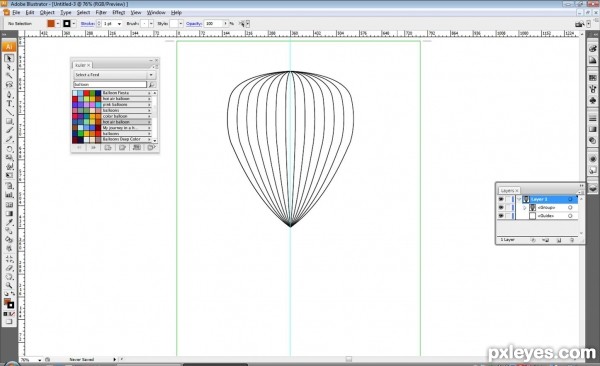Select the Pencil tool
Viewport: 600px width, 366px height.
pos(9,139)
